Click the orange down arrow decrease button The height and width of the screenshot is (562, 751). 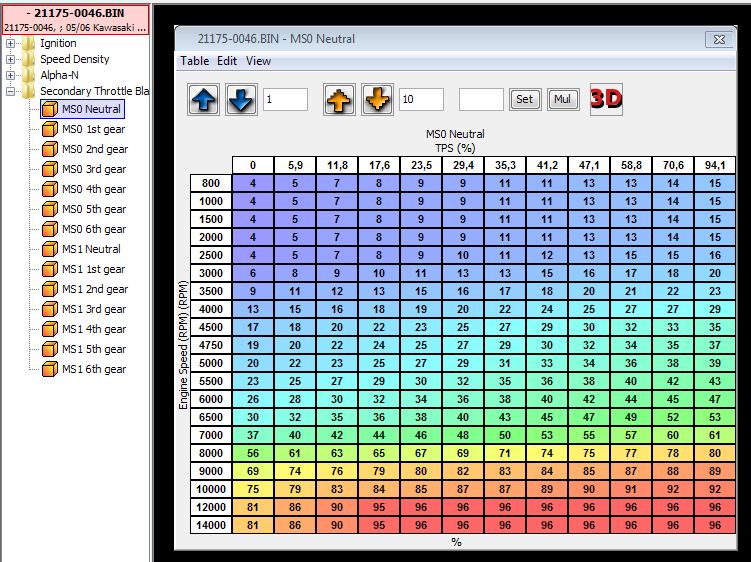377,100
